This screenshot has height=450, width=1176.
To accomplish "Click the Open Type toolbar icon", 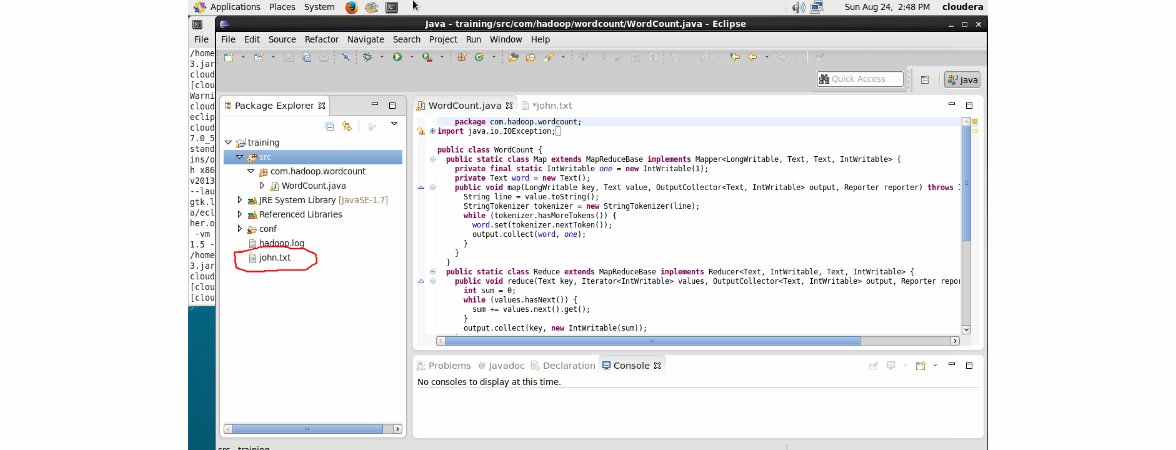I will (x=514, y=57).
